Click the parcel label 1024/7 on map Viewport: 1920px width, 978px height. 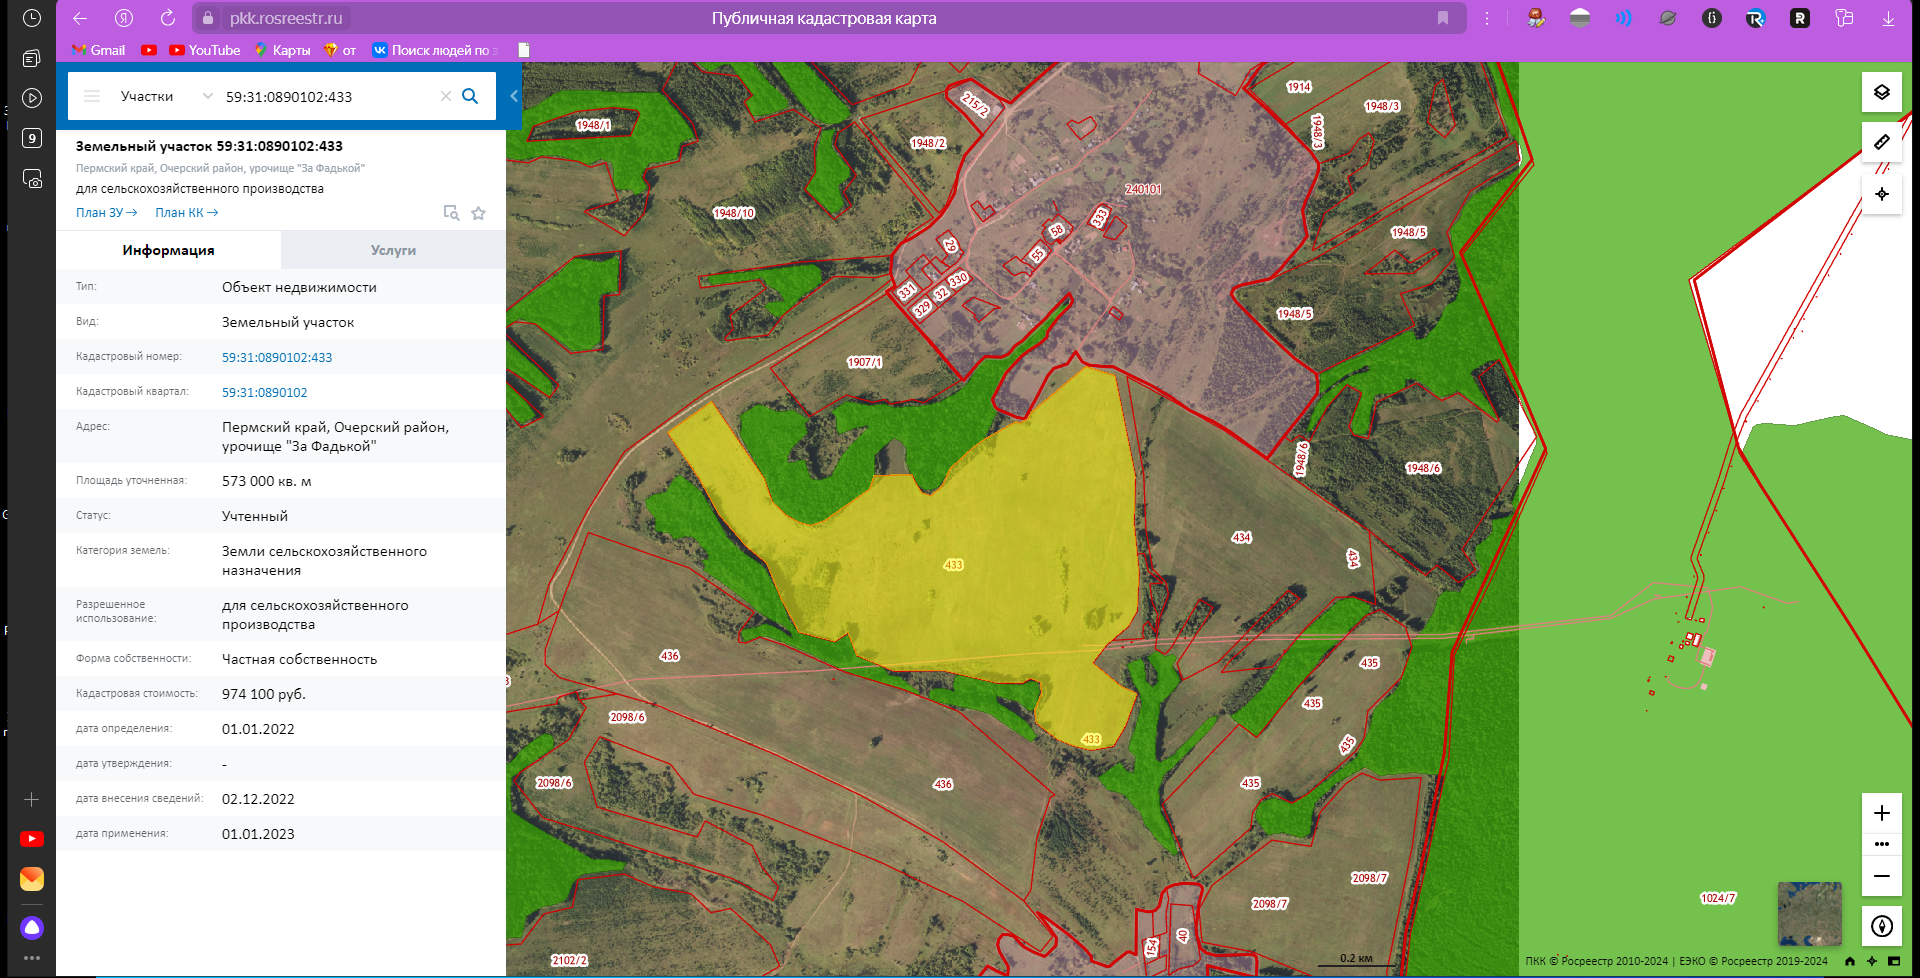[x=1718, y=898]
